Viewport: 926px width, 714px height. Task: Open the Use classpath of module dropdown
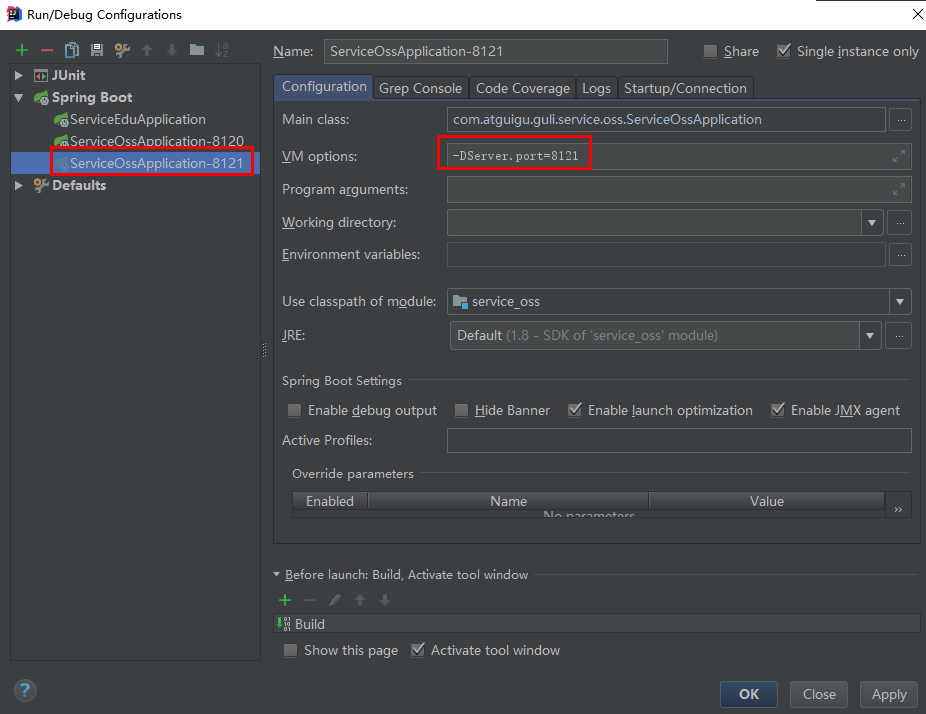pos(899,302)
